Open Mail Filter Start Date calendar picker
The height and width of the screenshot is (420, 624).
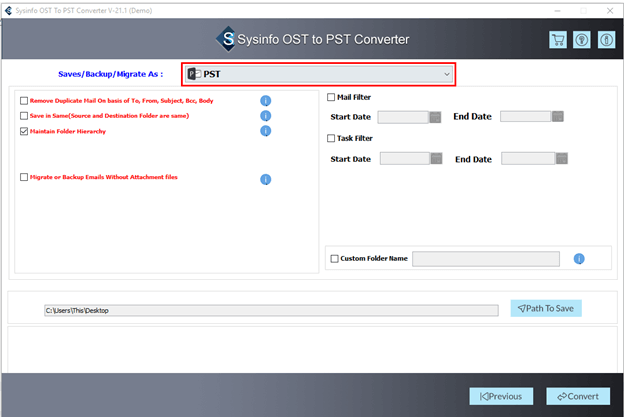click(x=435, y=117)
